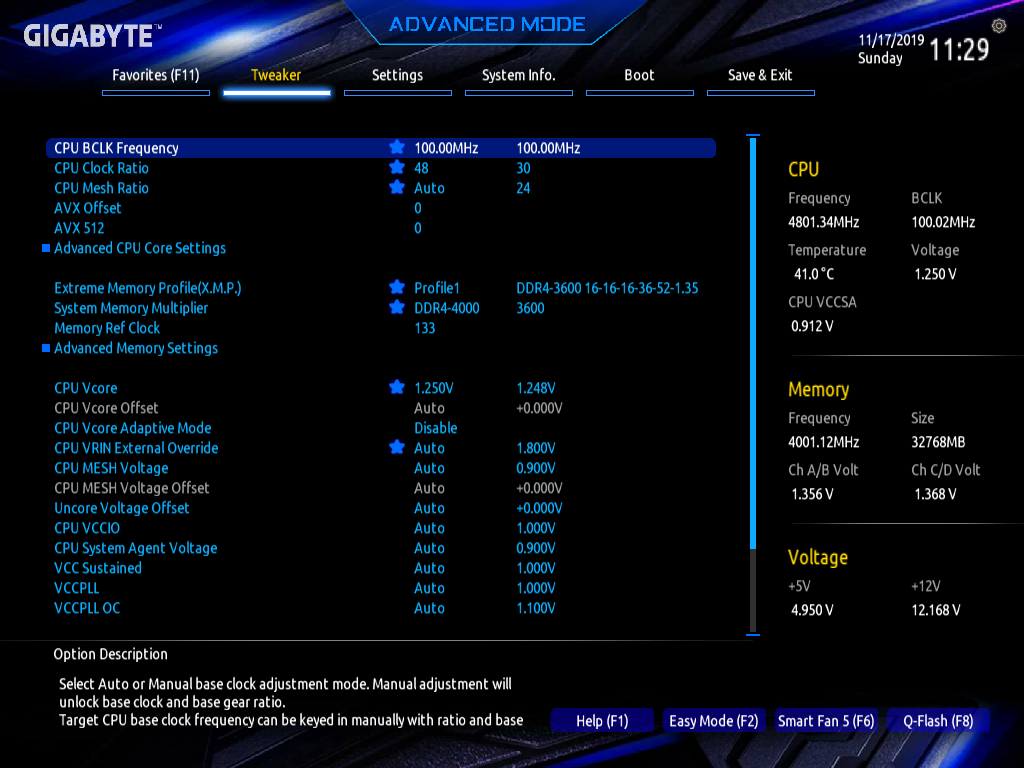Select CPU VRIN External Override Auto value

(x=429, y=448)
